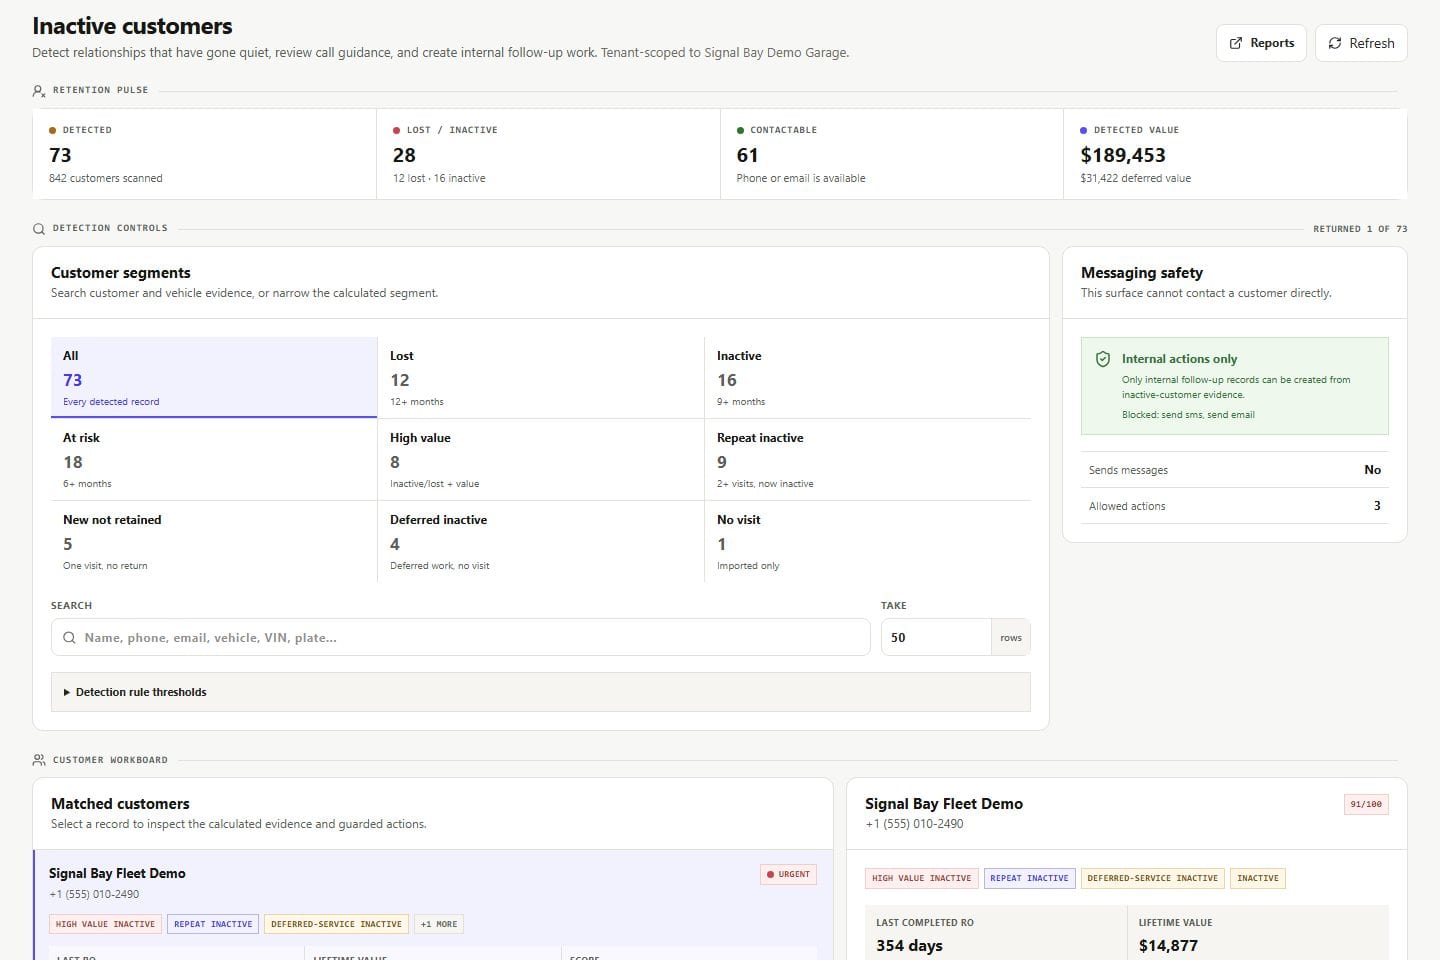This screenshot has height=960, width=1440.
Task: Click the Contactable stat showing 61
Action: coord(891,154)
